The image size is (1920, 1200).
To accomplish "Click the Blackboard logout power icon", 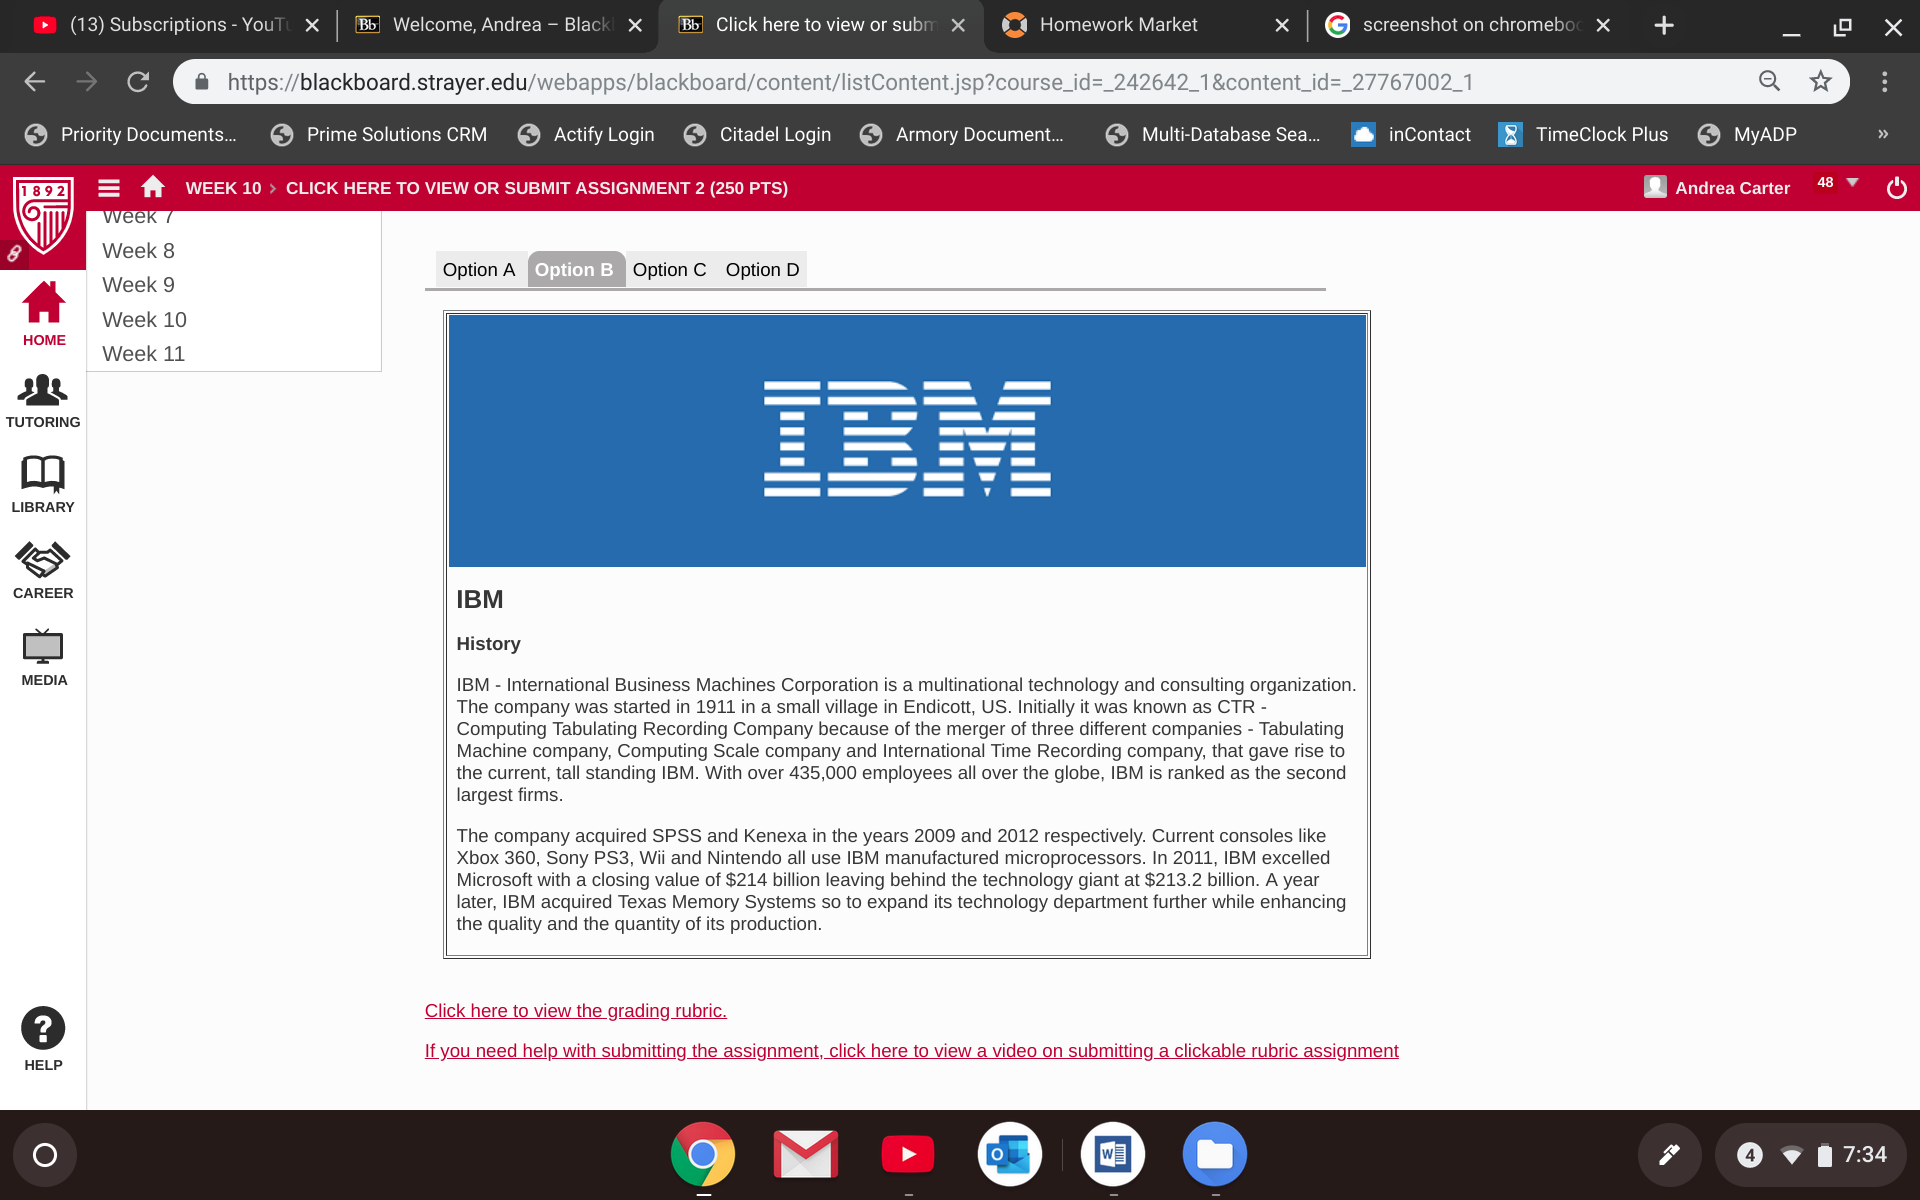I will coord(1896,188).
